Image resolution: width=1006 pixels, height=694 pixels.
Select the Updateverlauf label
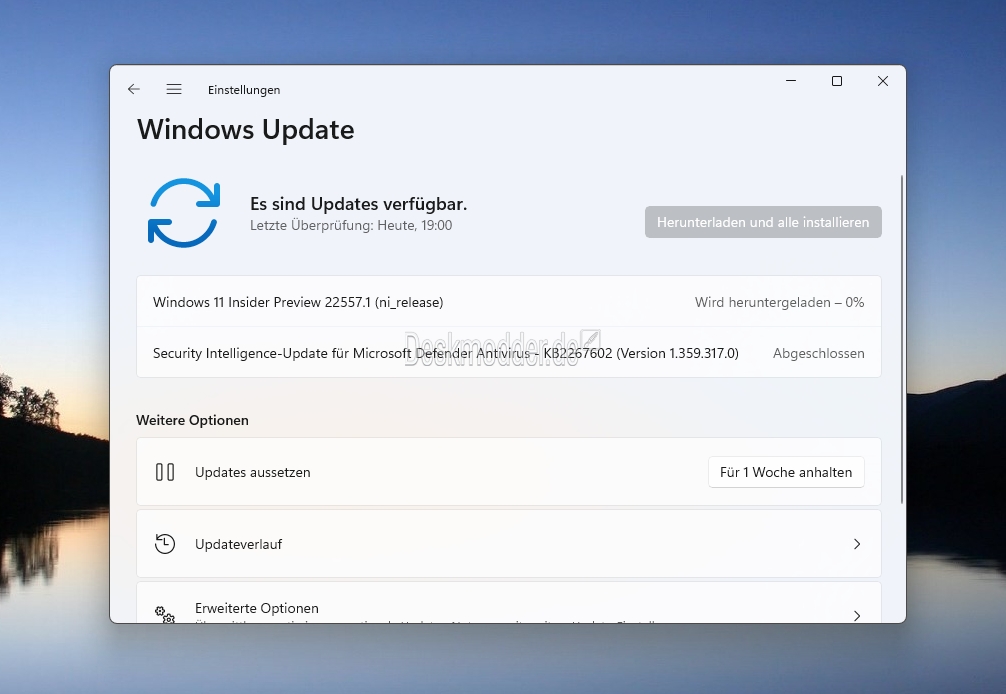coord(239,544)
